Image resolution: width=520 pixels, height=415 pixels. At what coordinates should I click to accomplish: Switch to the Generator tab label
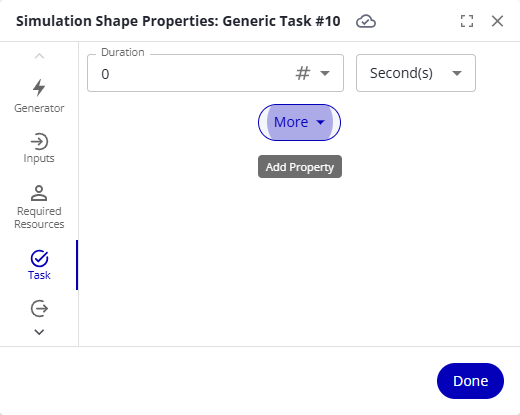pos(39,108)
